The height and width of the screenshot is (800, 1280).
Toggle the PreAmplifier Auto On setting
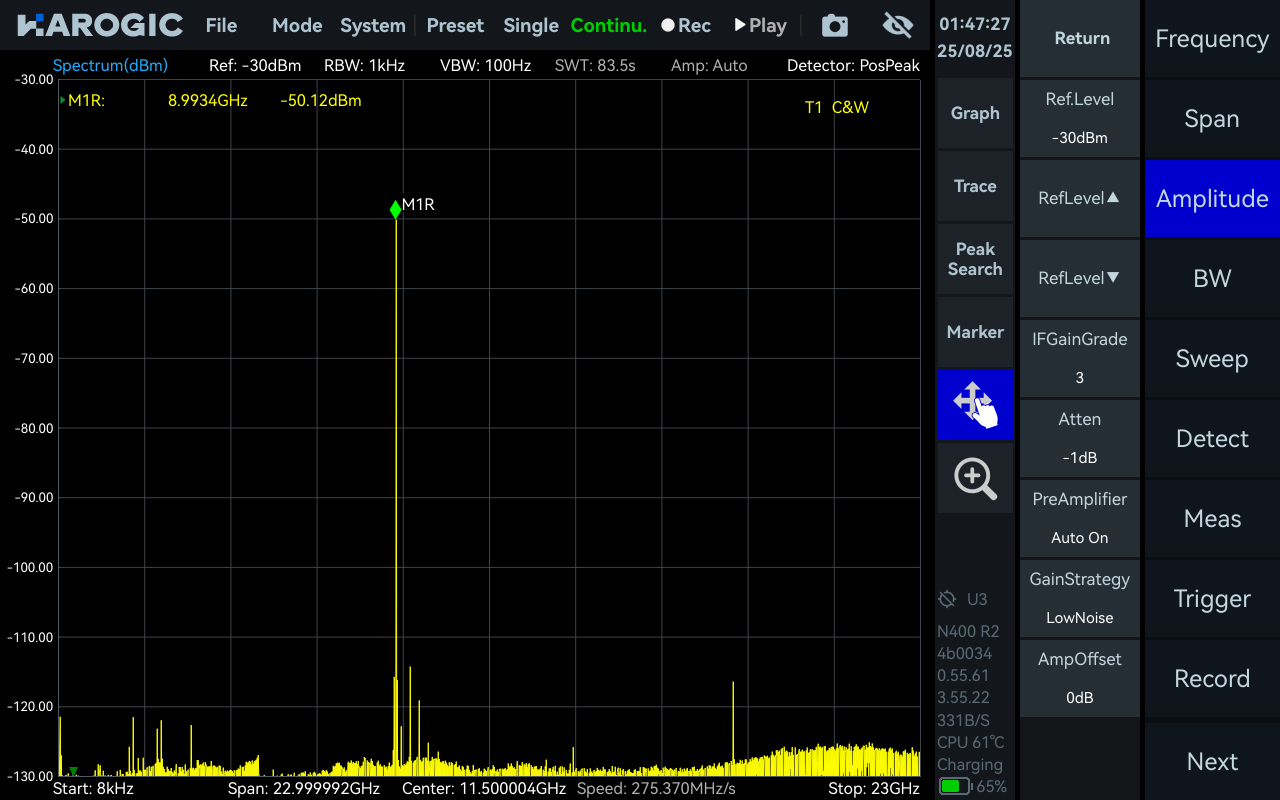(x=1080, y=518)
